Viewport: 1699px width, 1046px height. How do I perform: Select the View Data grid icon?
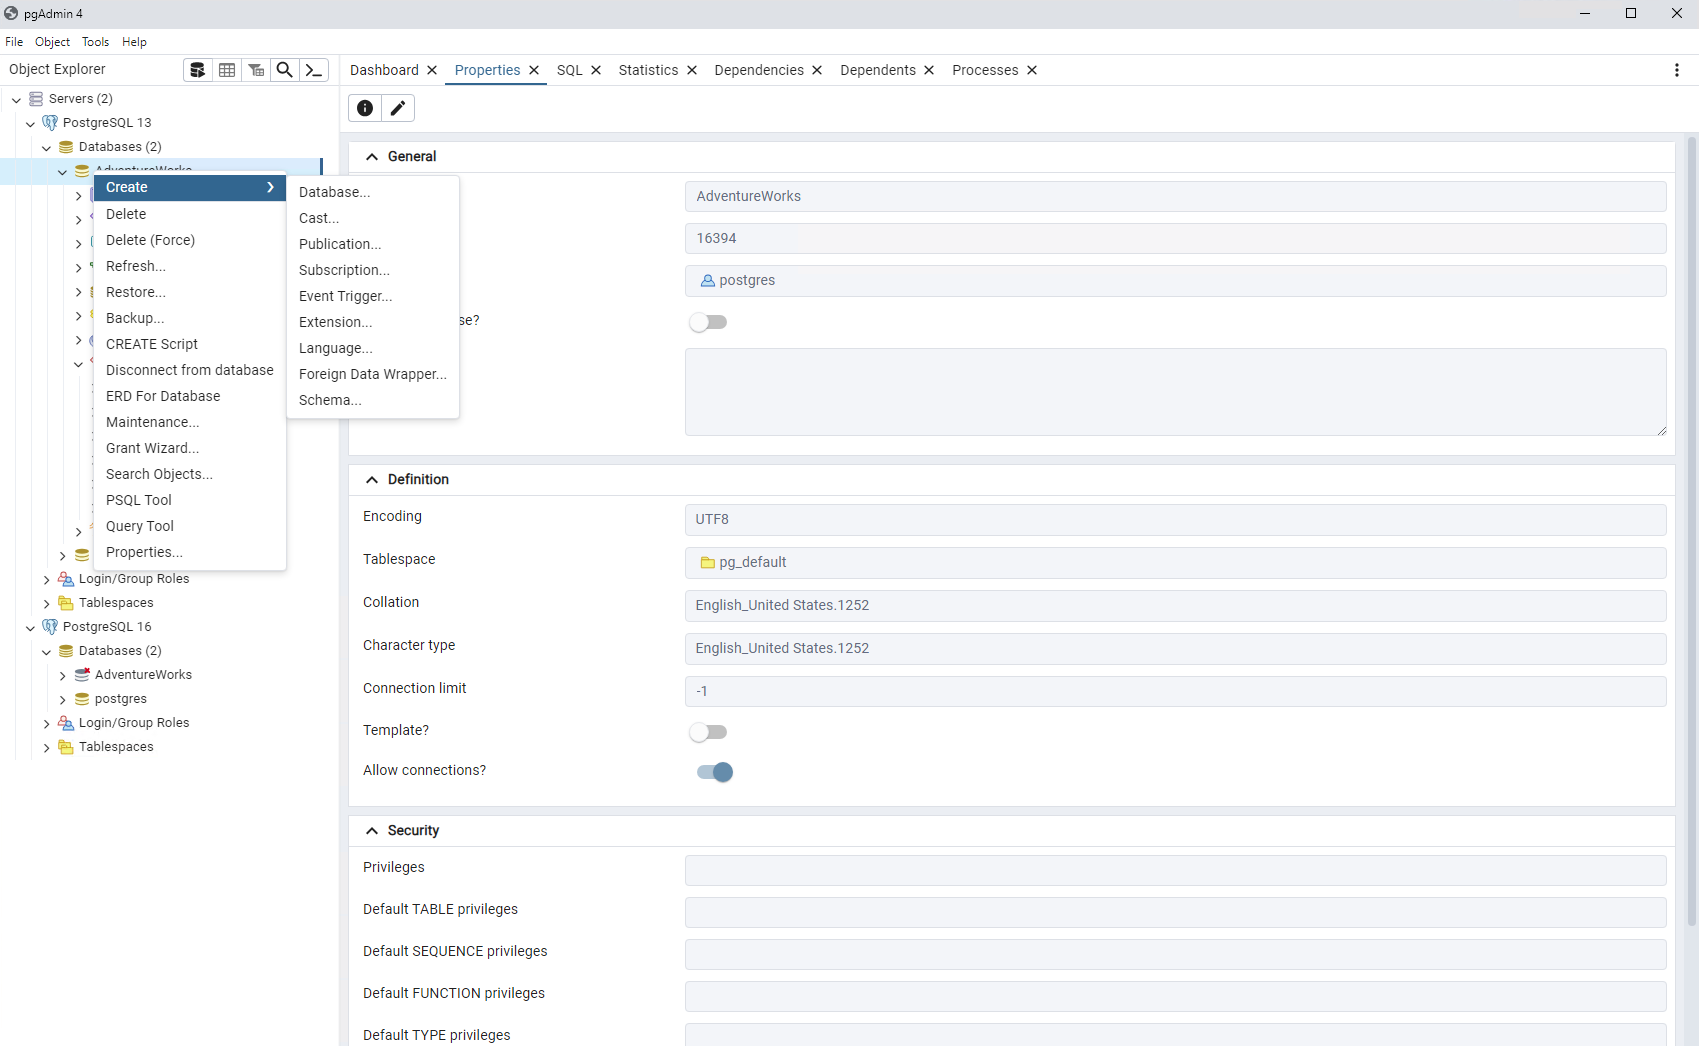[226, 69]
